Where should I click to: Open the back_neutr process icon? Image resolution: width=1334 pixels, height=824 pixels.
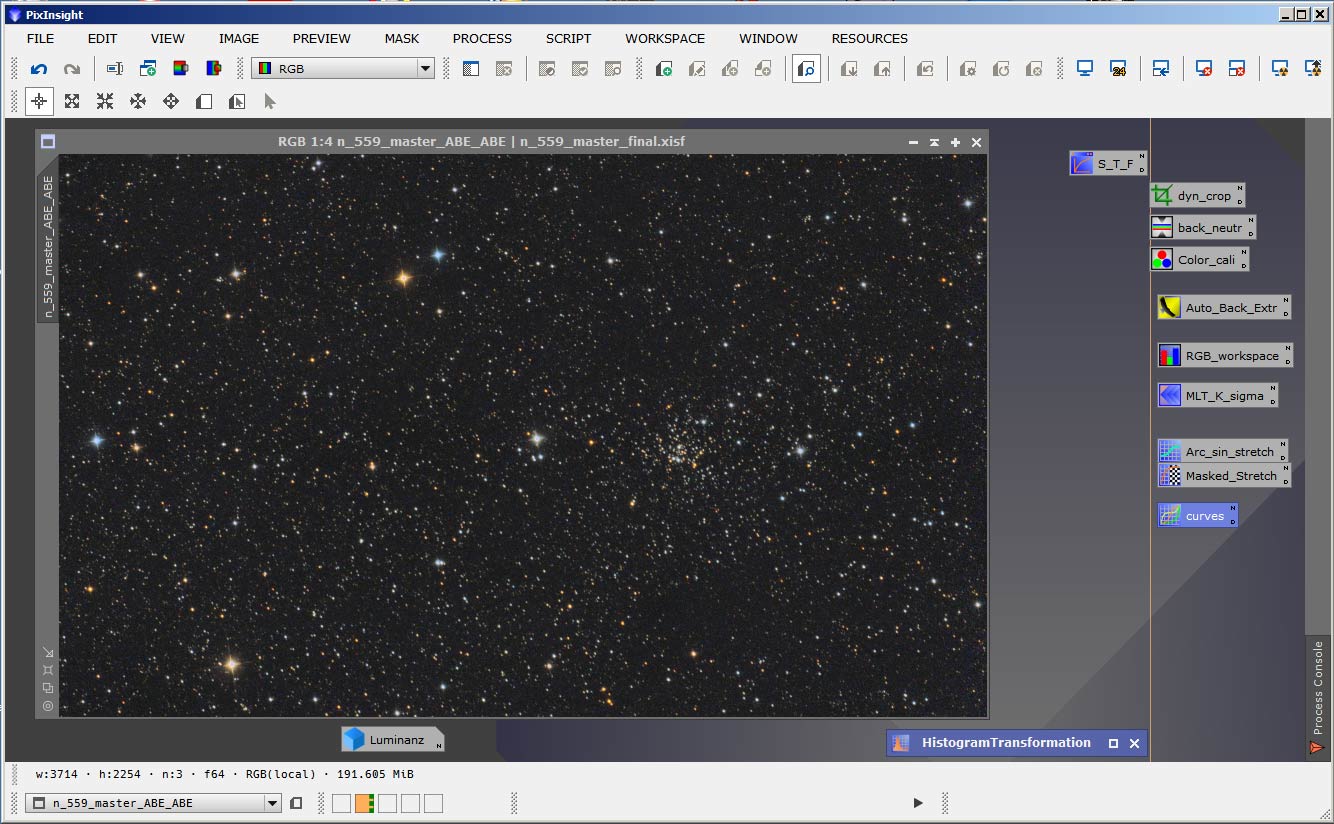coord(1203,227)
